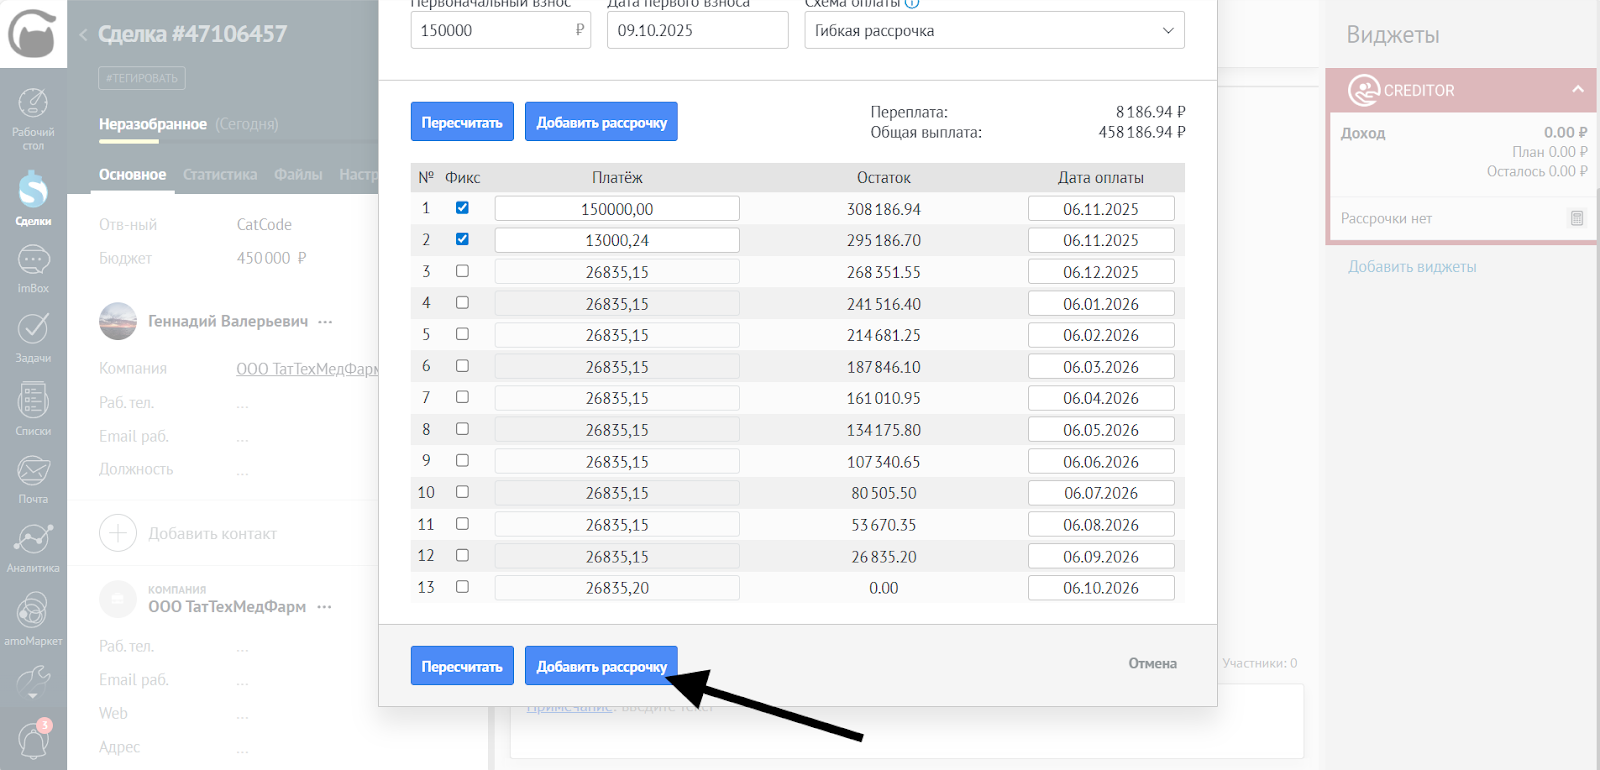1600x770 pixels.
Task: Click Отмена to cancel the dialog
Action: coord(1152,664)
